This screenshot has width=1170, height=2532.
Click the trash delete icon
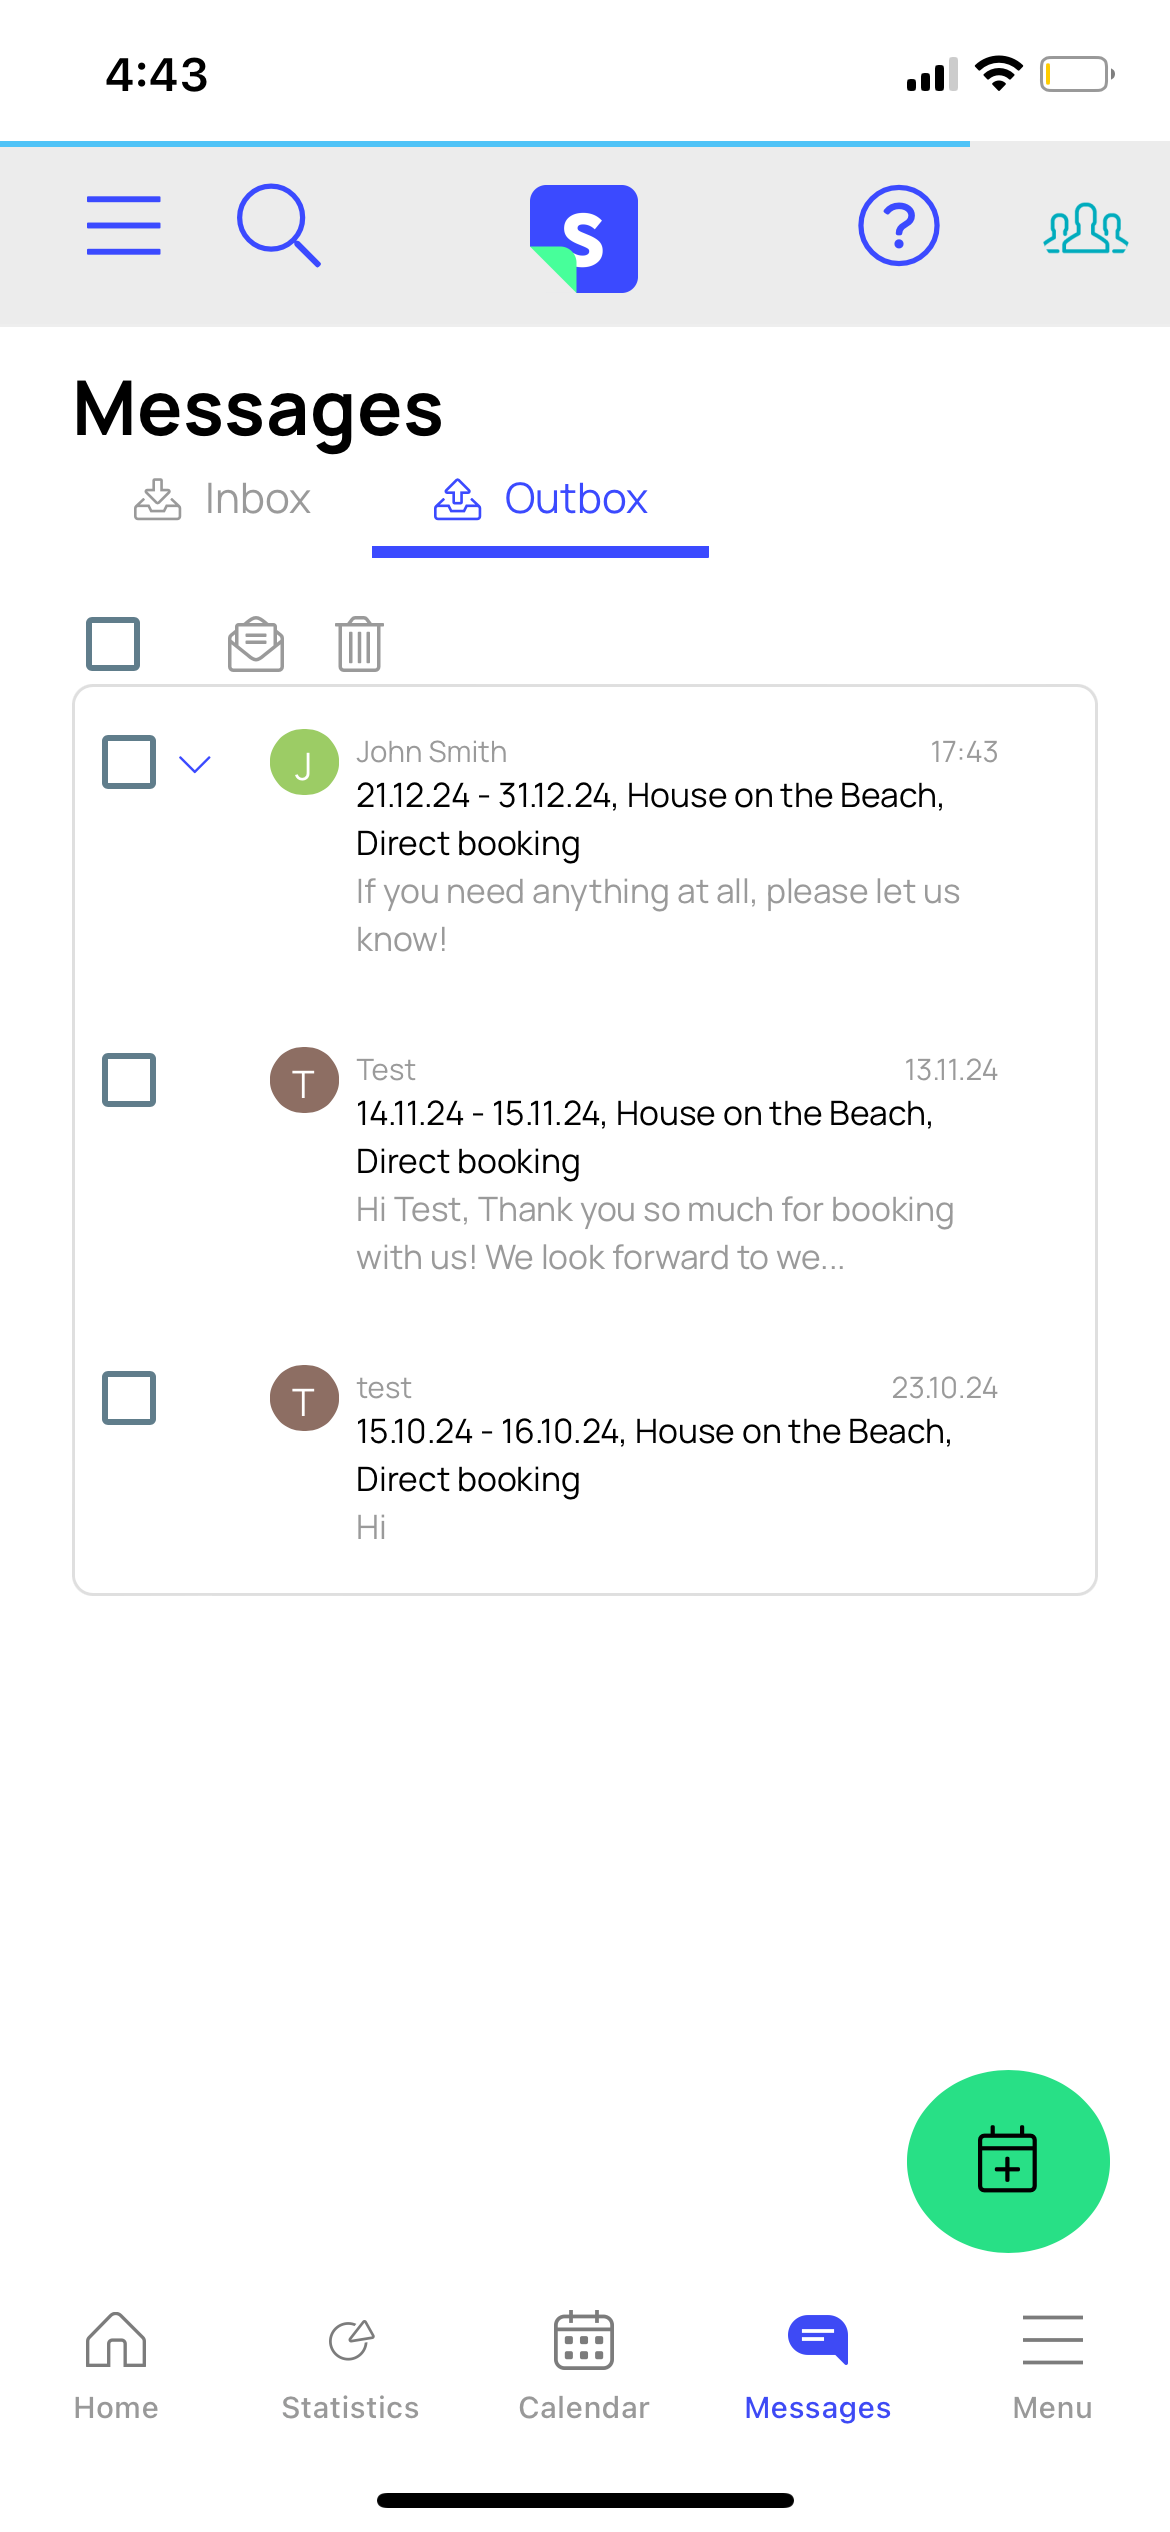coord(359,644)
